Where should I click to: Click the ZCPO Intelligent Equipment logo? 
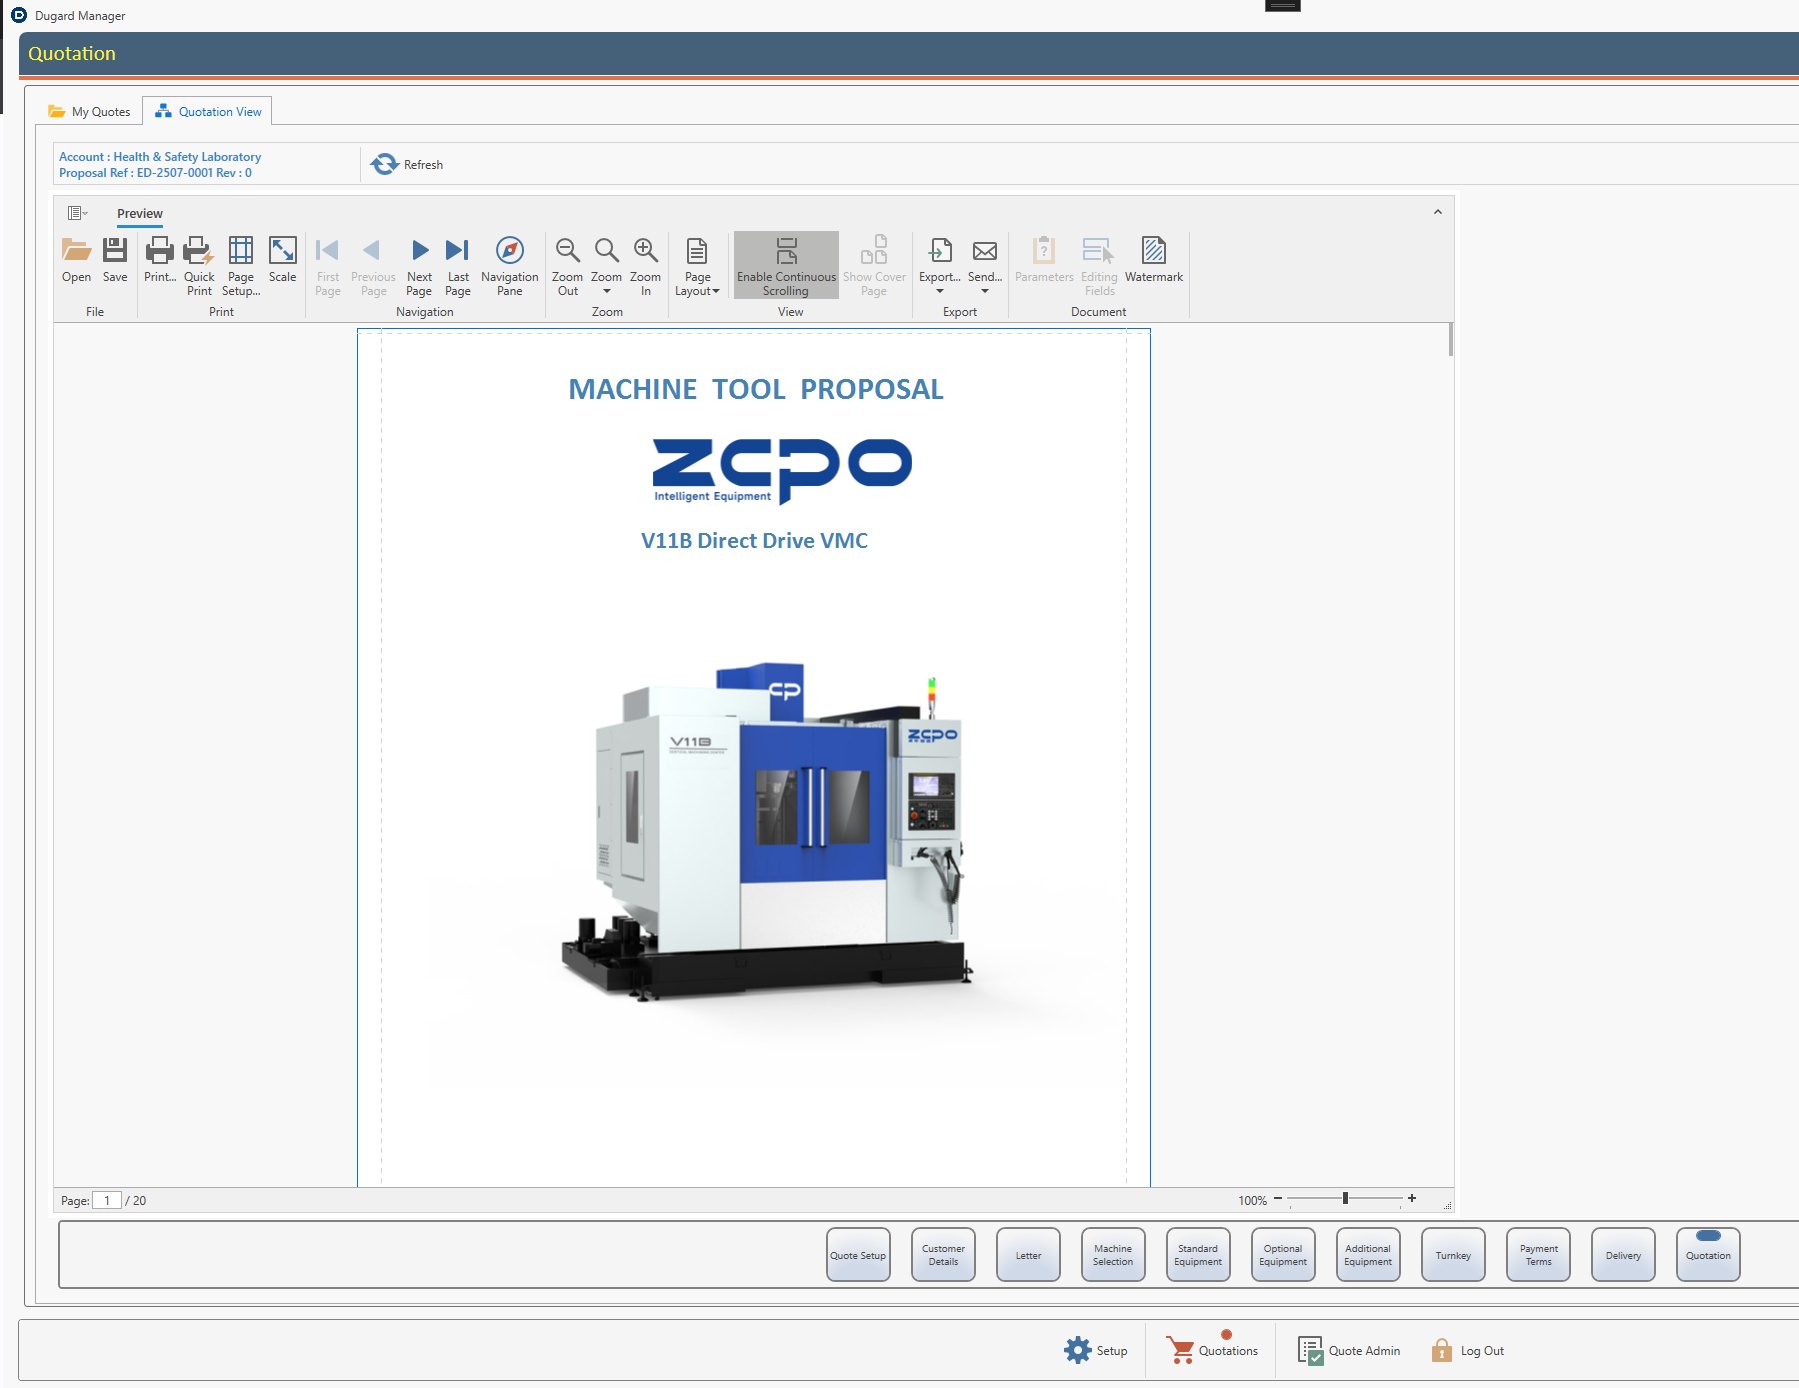coord(782,470)
